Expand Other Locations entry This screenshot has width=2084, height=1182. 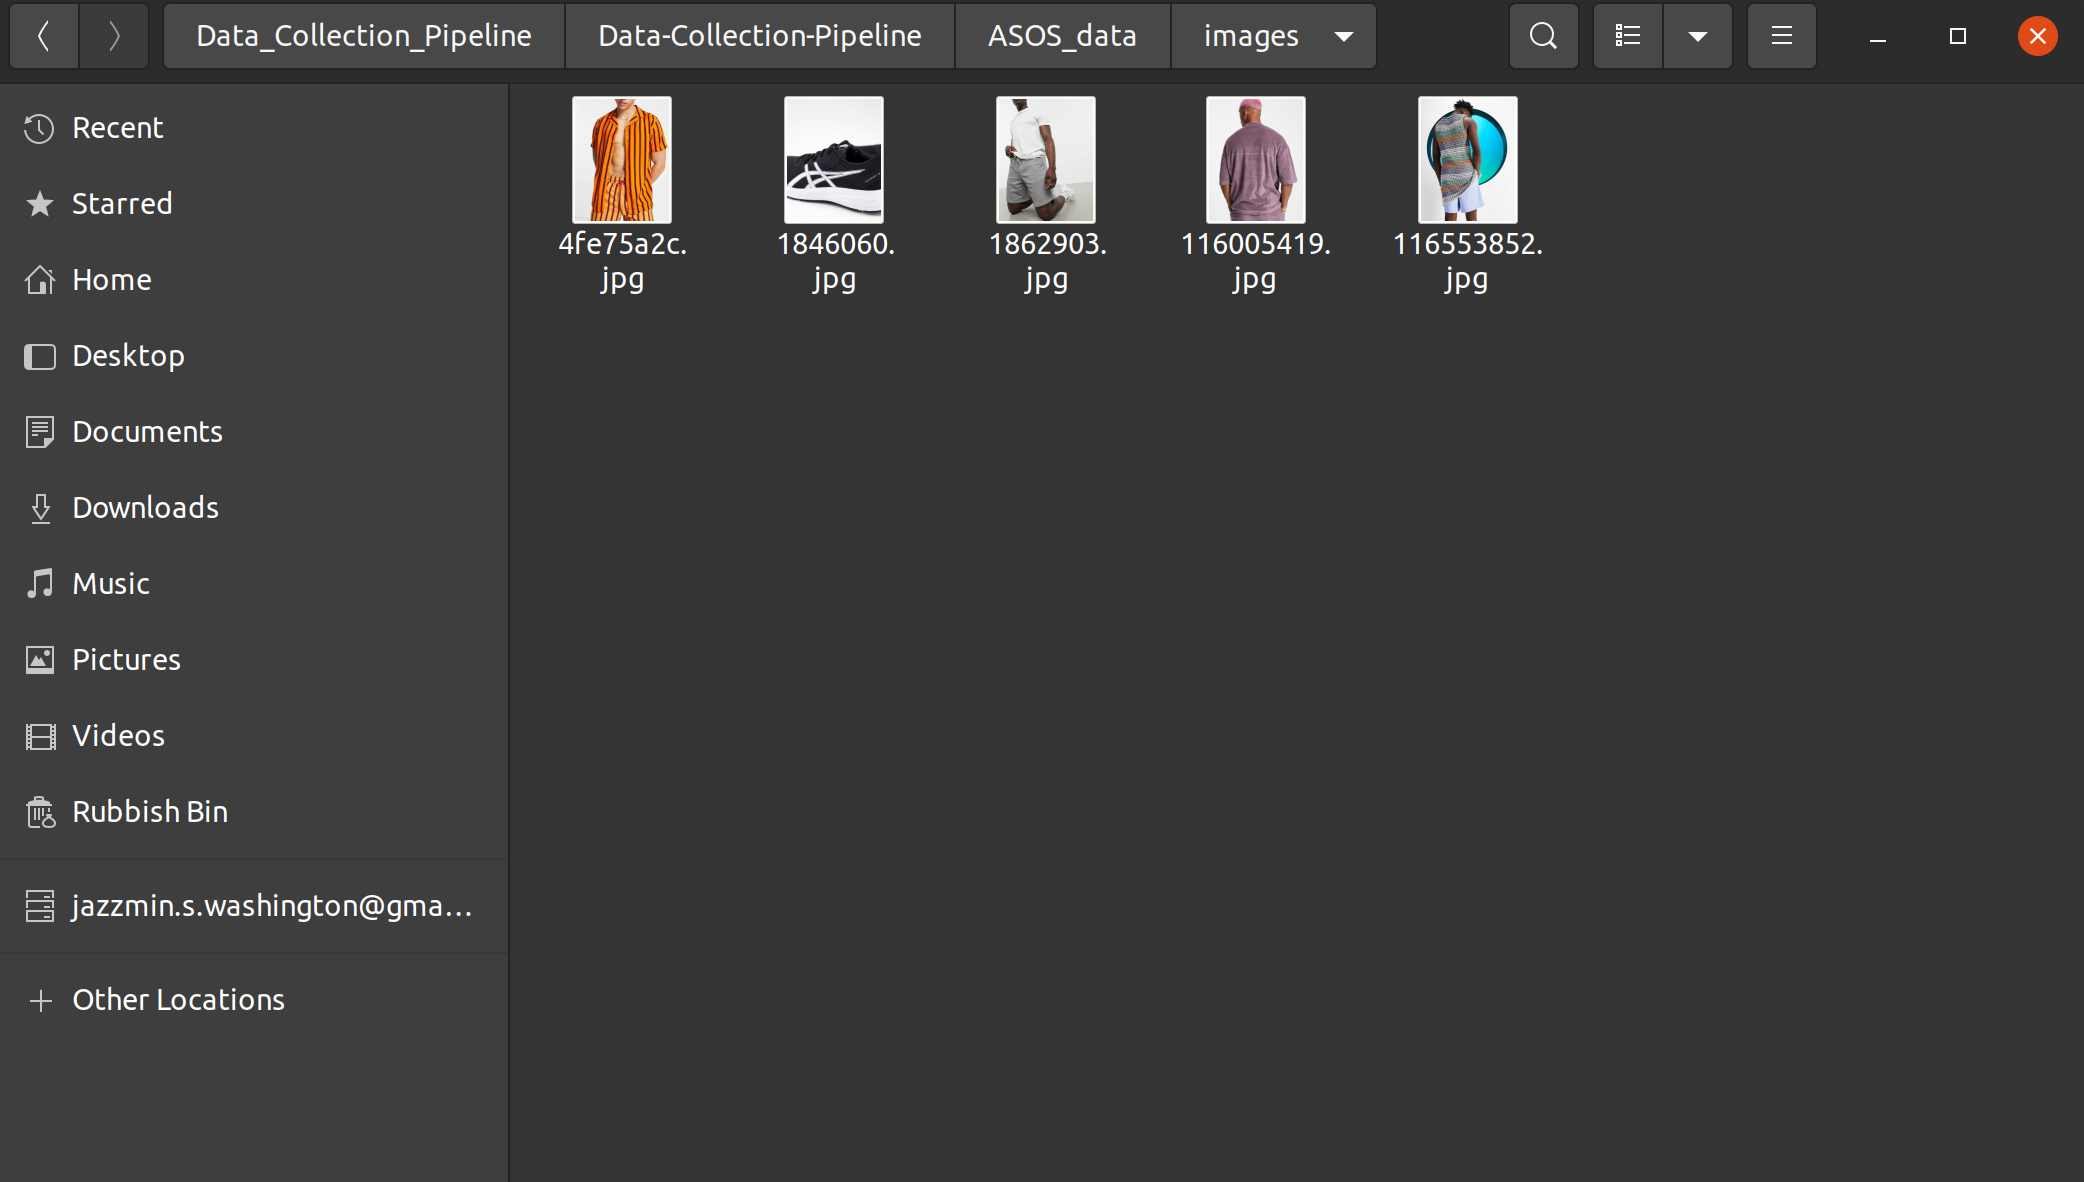178,1000
